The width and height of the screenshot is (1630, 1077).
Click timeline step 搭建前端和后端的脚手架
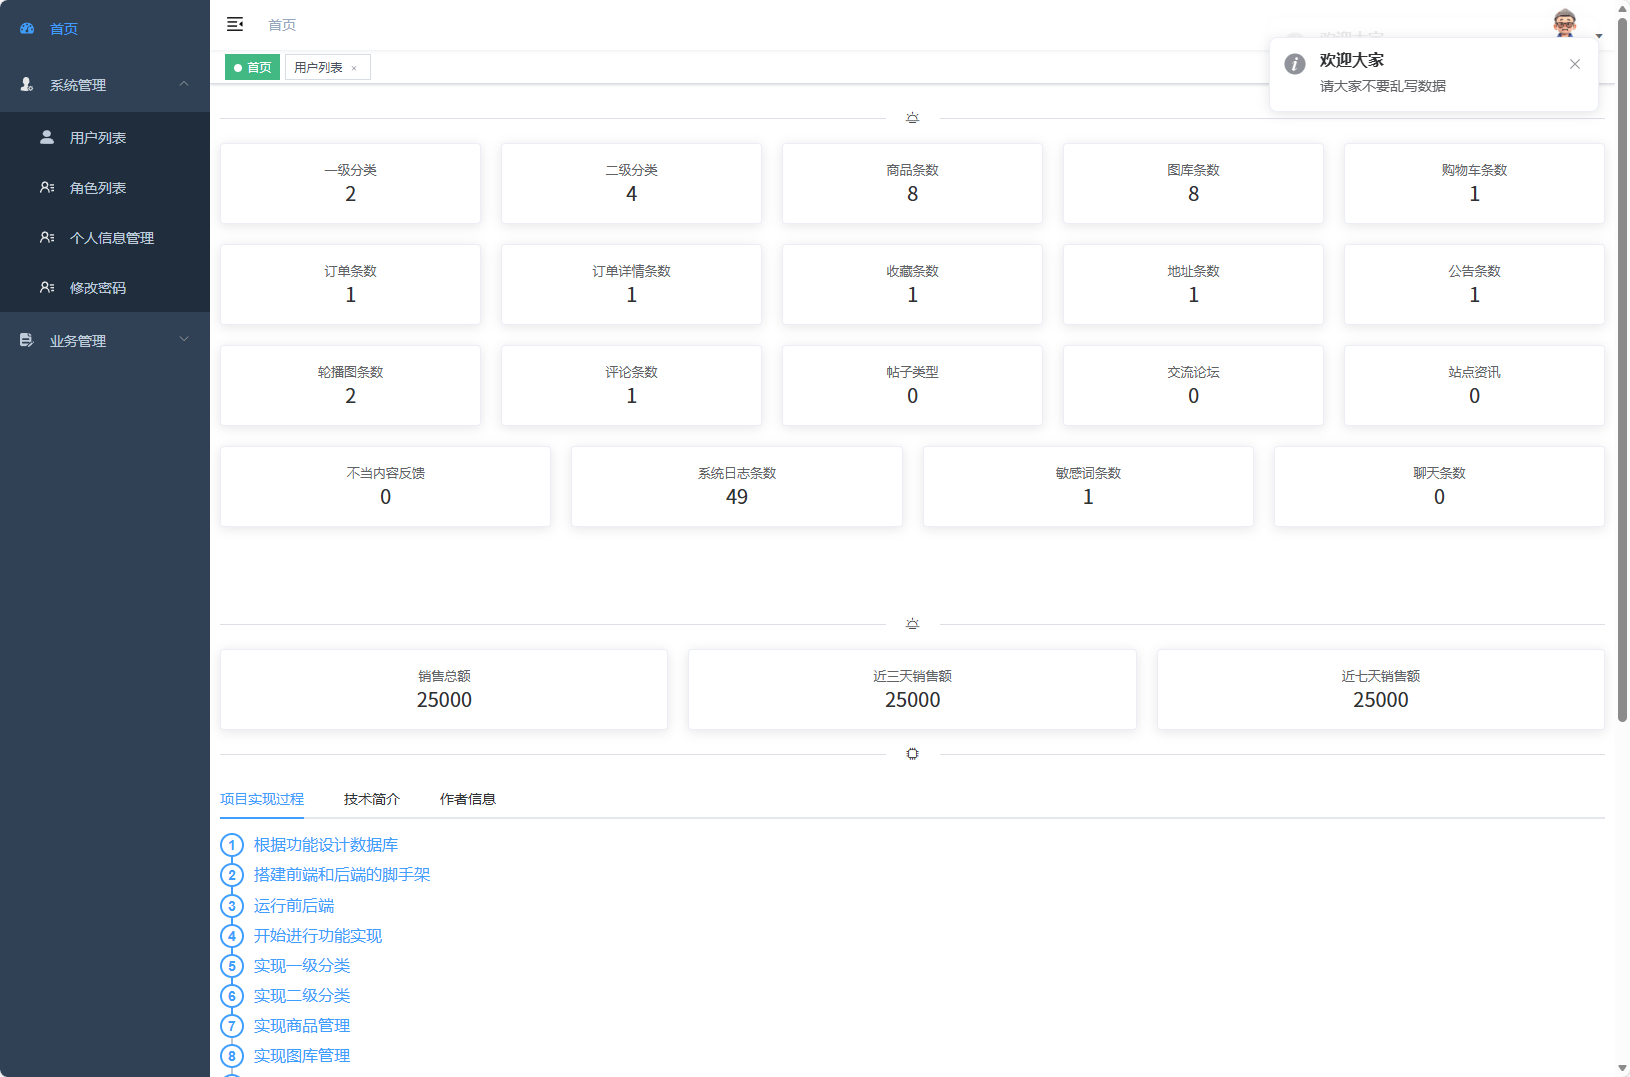tap(342, 875)
